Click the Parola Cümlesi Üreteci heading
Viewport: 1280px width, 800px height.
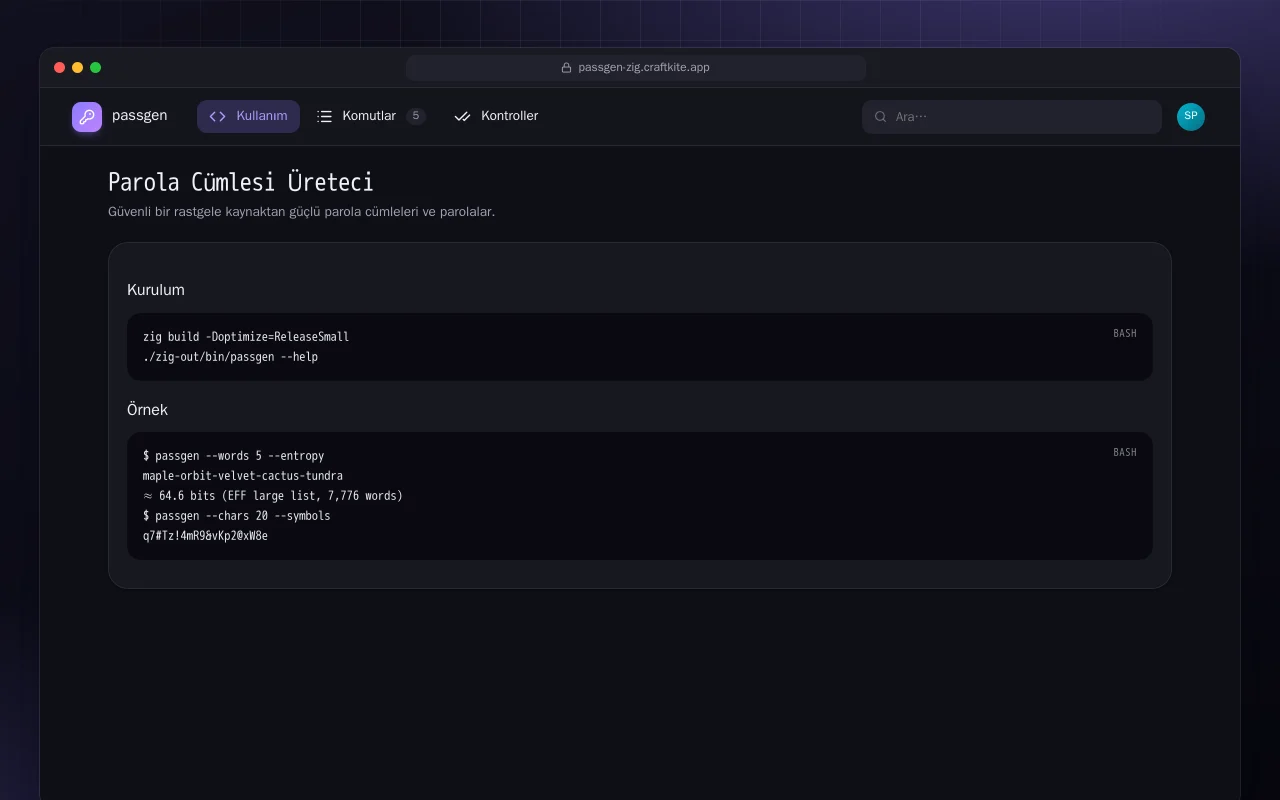click(x=241, y=182)
